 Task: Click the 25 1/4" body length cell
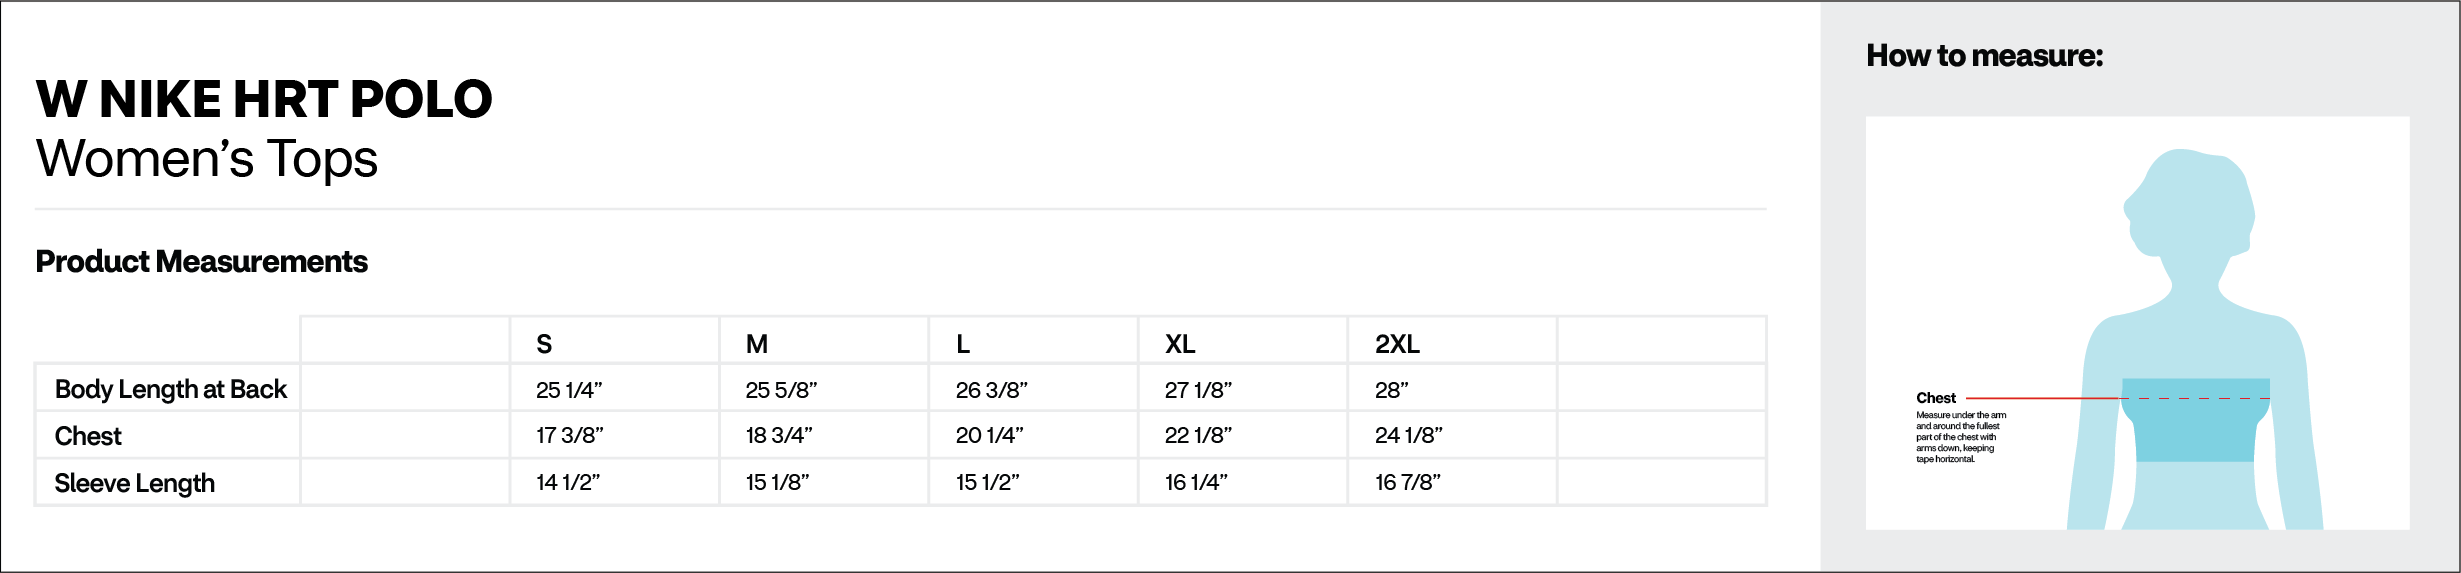tap(569, 390)
